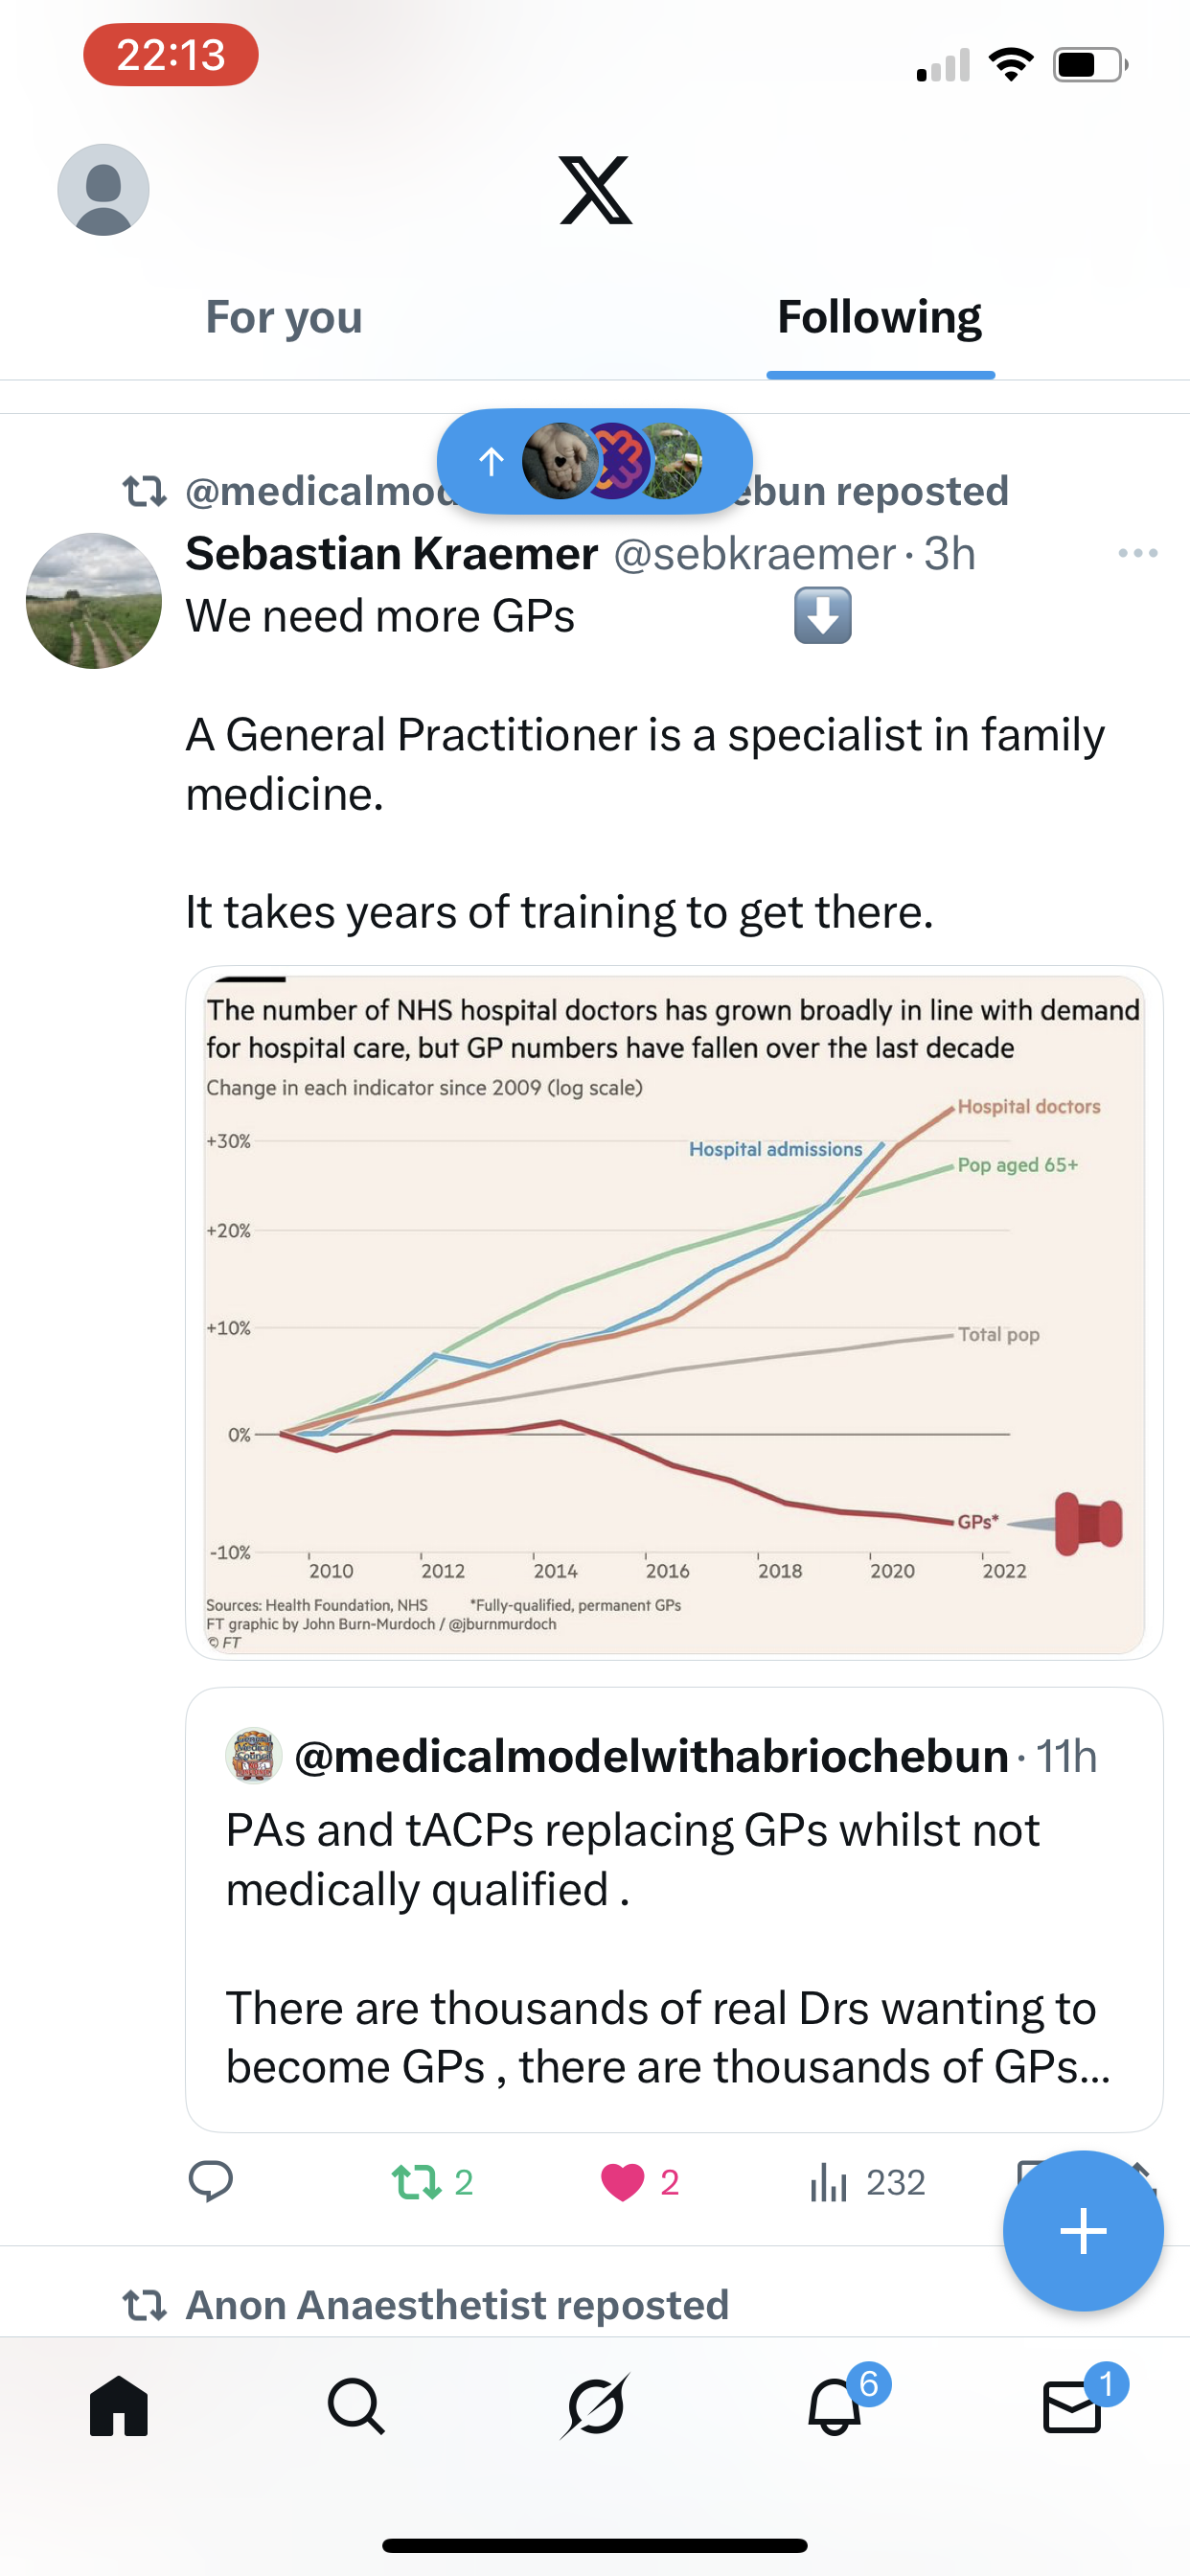Viewport: 1190px width, 2576px height.
Task: Open the quoted post about PAs and tACPs
Action: [673, 1910]
